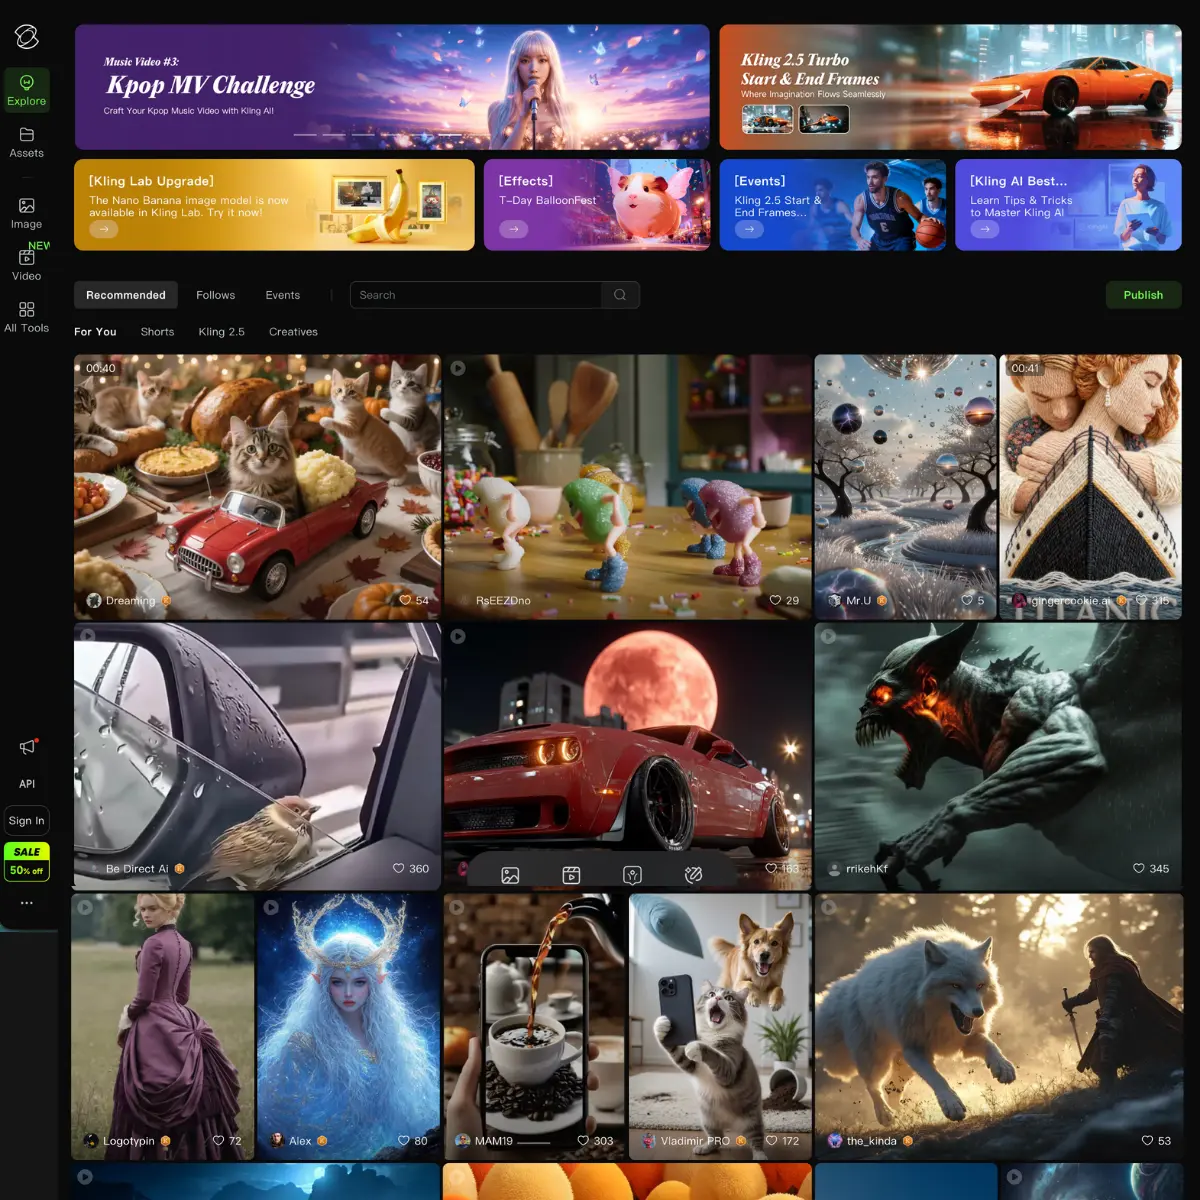Screen dimensions: 1200x1200
Task: Open the Image tool from the sidebar
Action: point(26,213)
